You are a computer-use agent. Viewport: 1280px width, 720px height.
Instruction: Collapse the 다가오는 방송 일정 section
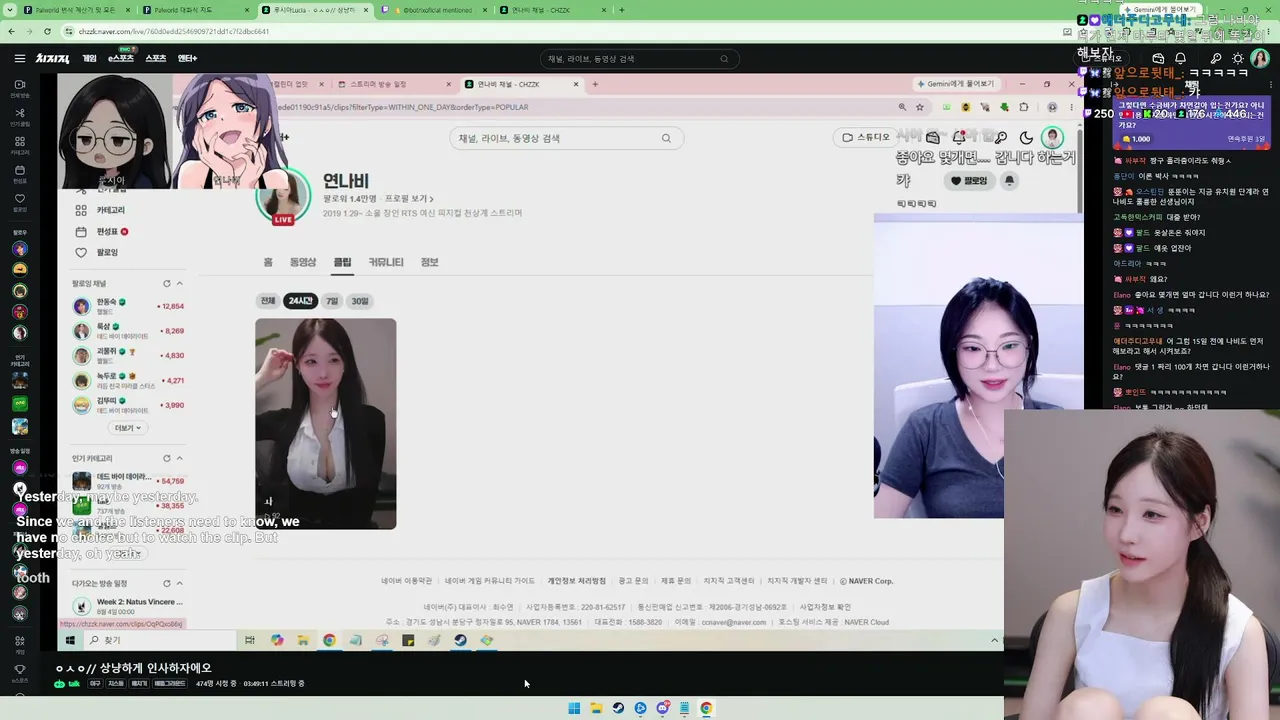point(180,583)
